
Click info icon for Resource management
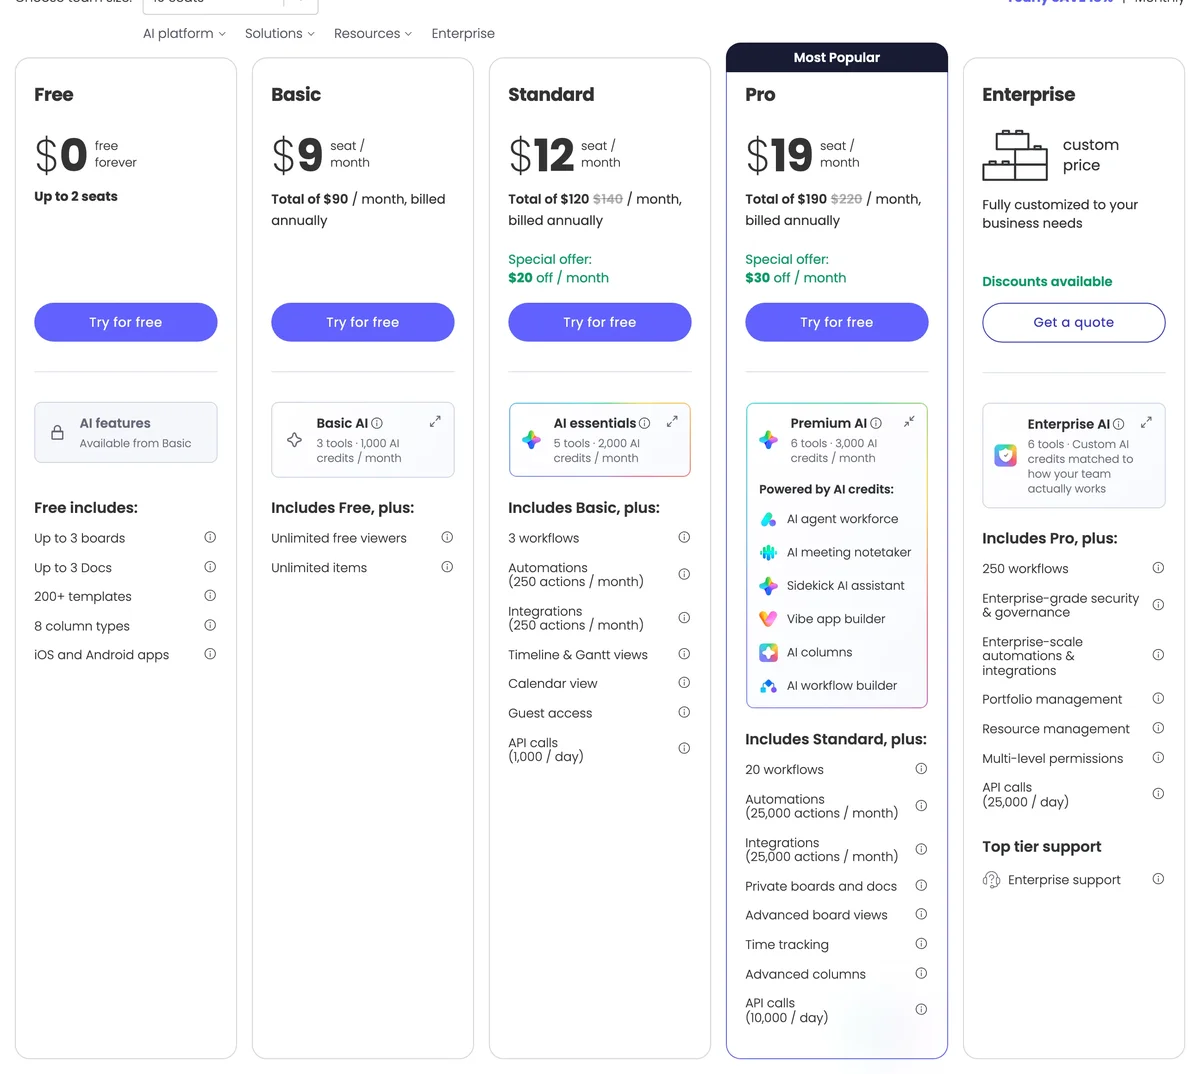click(1158, 728)
